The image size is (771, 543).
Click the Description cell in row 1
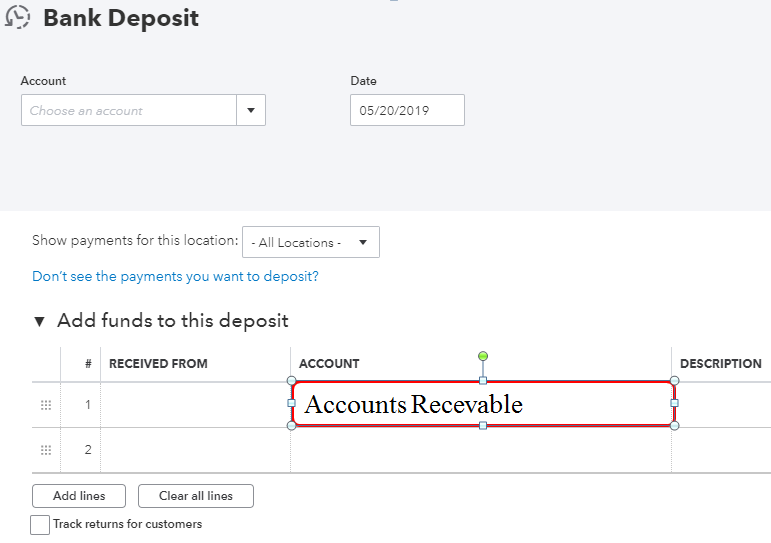720,405
